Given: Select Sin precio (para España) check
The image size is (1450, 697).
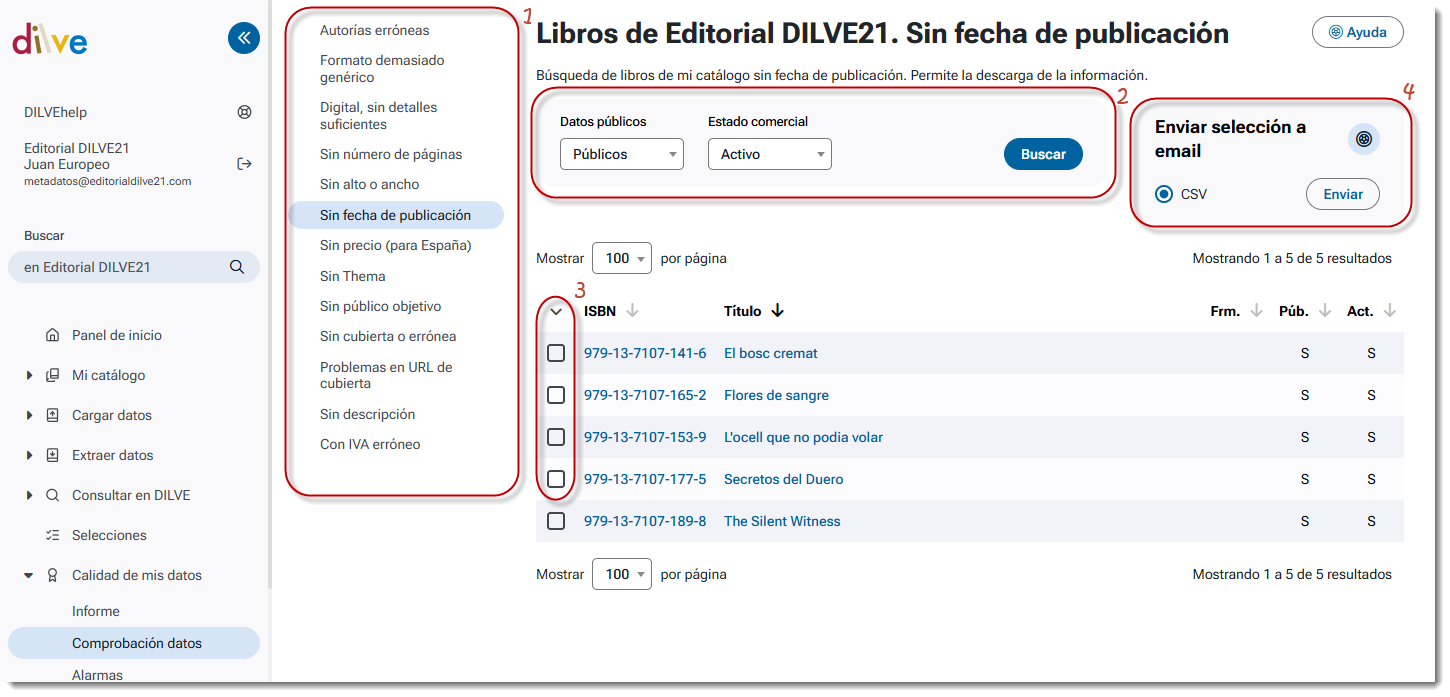Looking at the screenshot, I should click(396, 245).
